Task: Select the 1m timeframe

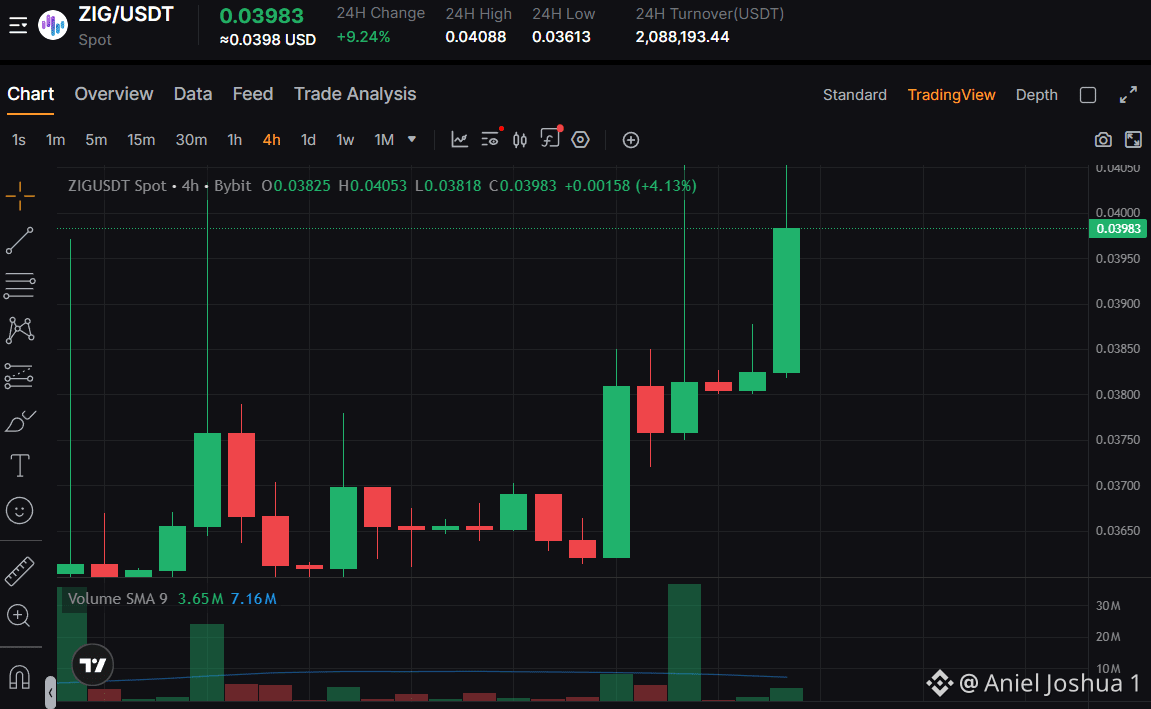Action: (x=56, y=139)
